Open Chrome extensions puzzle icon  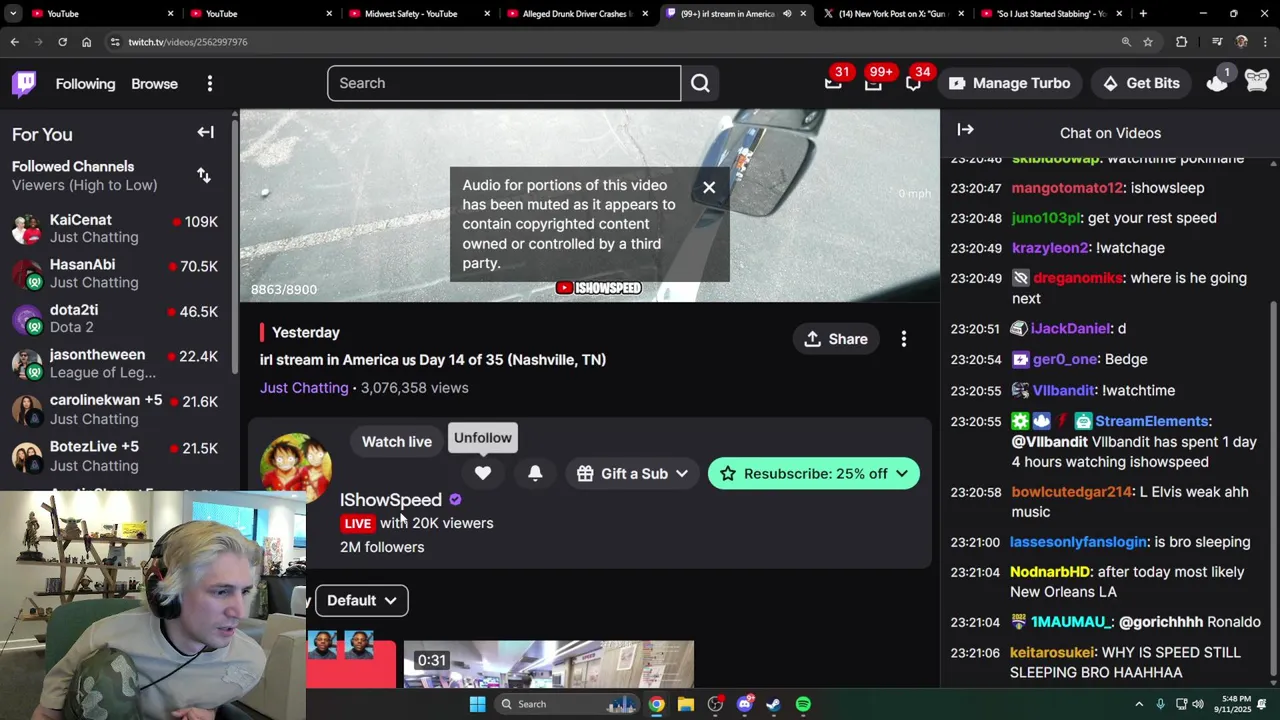point(1182,42)
